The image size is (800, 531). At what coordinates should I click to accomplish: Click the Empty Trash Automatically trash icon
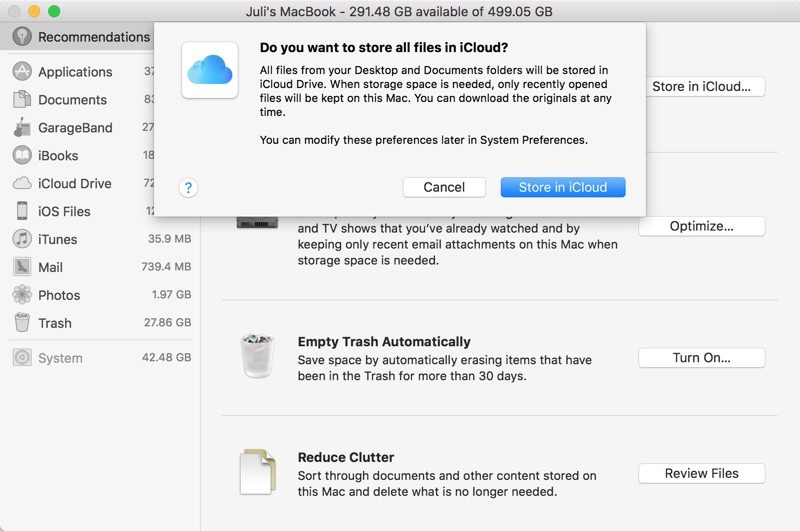[257, 356]
